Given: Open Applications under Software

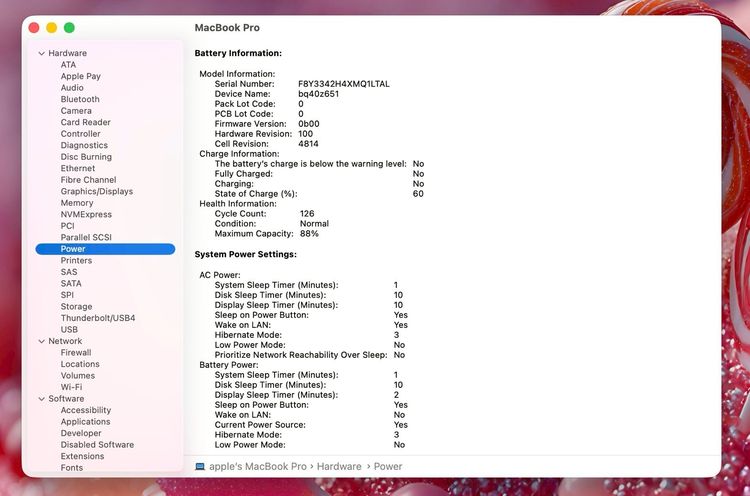Looking at the screenshot, I should [x=85, y=421].
